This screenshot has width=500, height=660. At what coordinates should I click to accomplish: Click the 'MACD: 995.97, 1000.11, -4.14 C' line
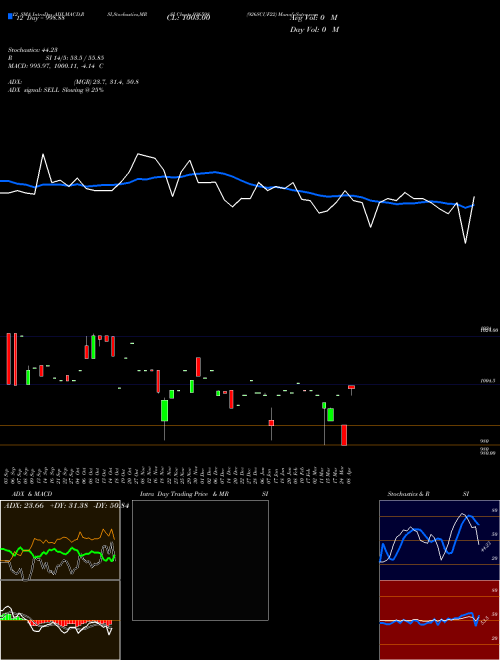pos(56,66)
